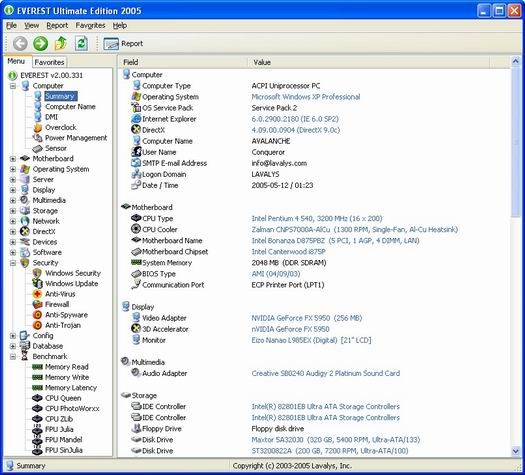This screenshot has width=525, height=475.
Task: Open the Report wizard button
Action: [123, 44]
